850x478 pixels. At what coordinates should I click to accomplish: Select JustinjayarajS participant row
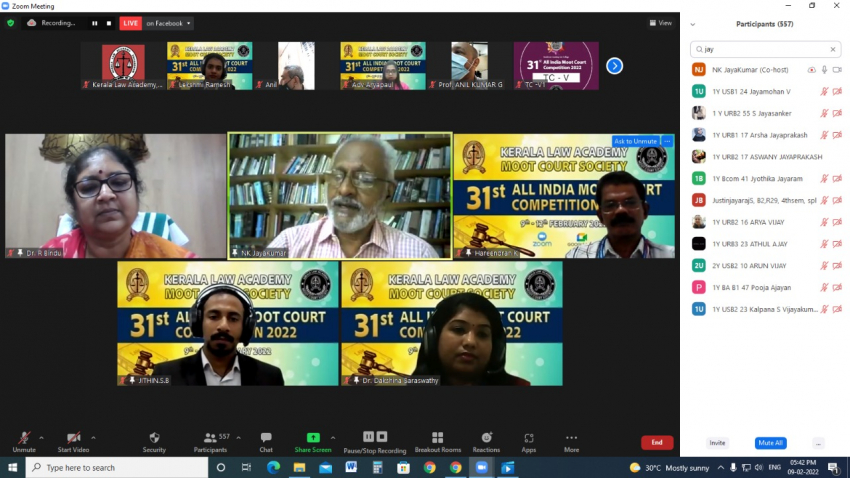pos(765,201)
